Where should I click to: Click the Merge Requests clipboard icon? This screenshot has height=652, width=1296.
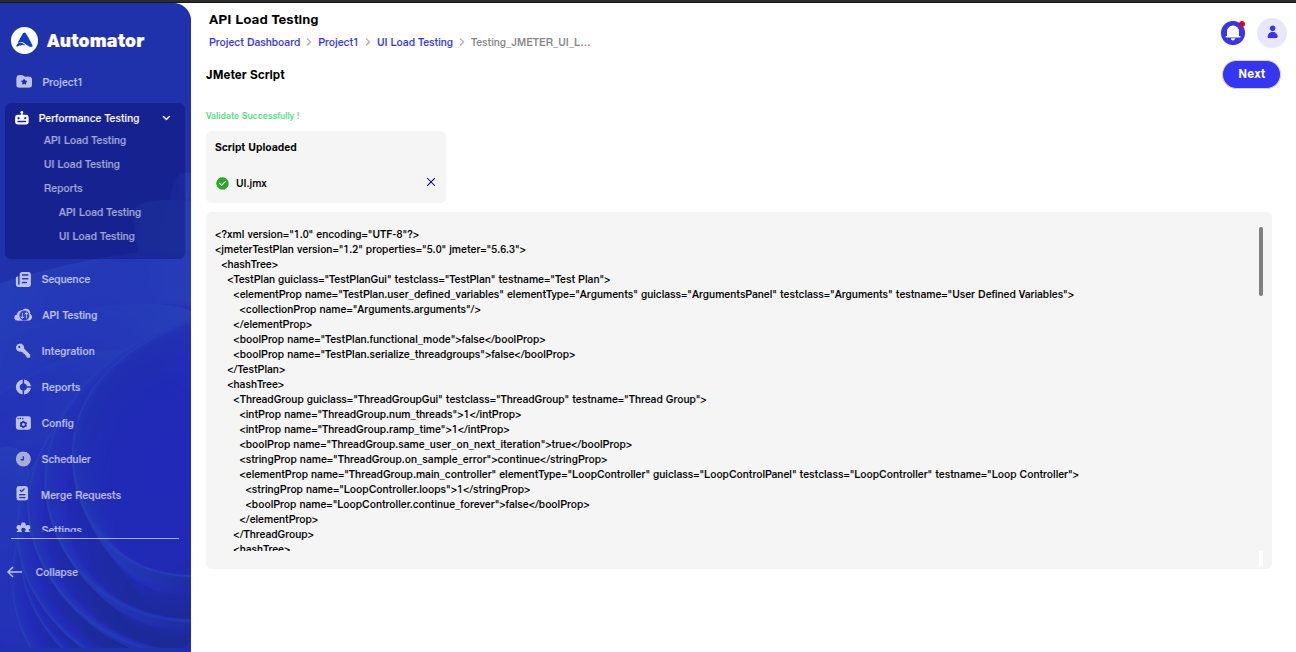pos(24,495)
